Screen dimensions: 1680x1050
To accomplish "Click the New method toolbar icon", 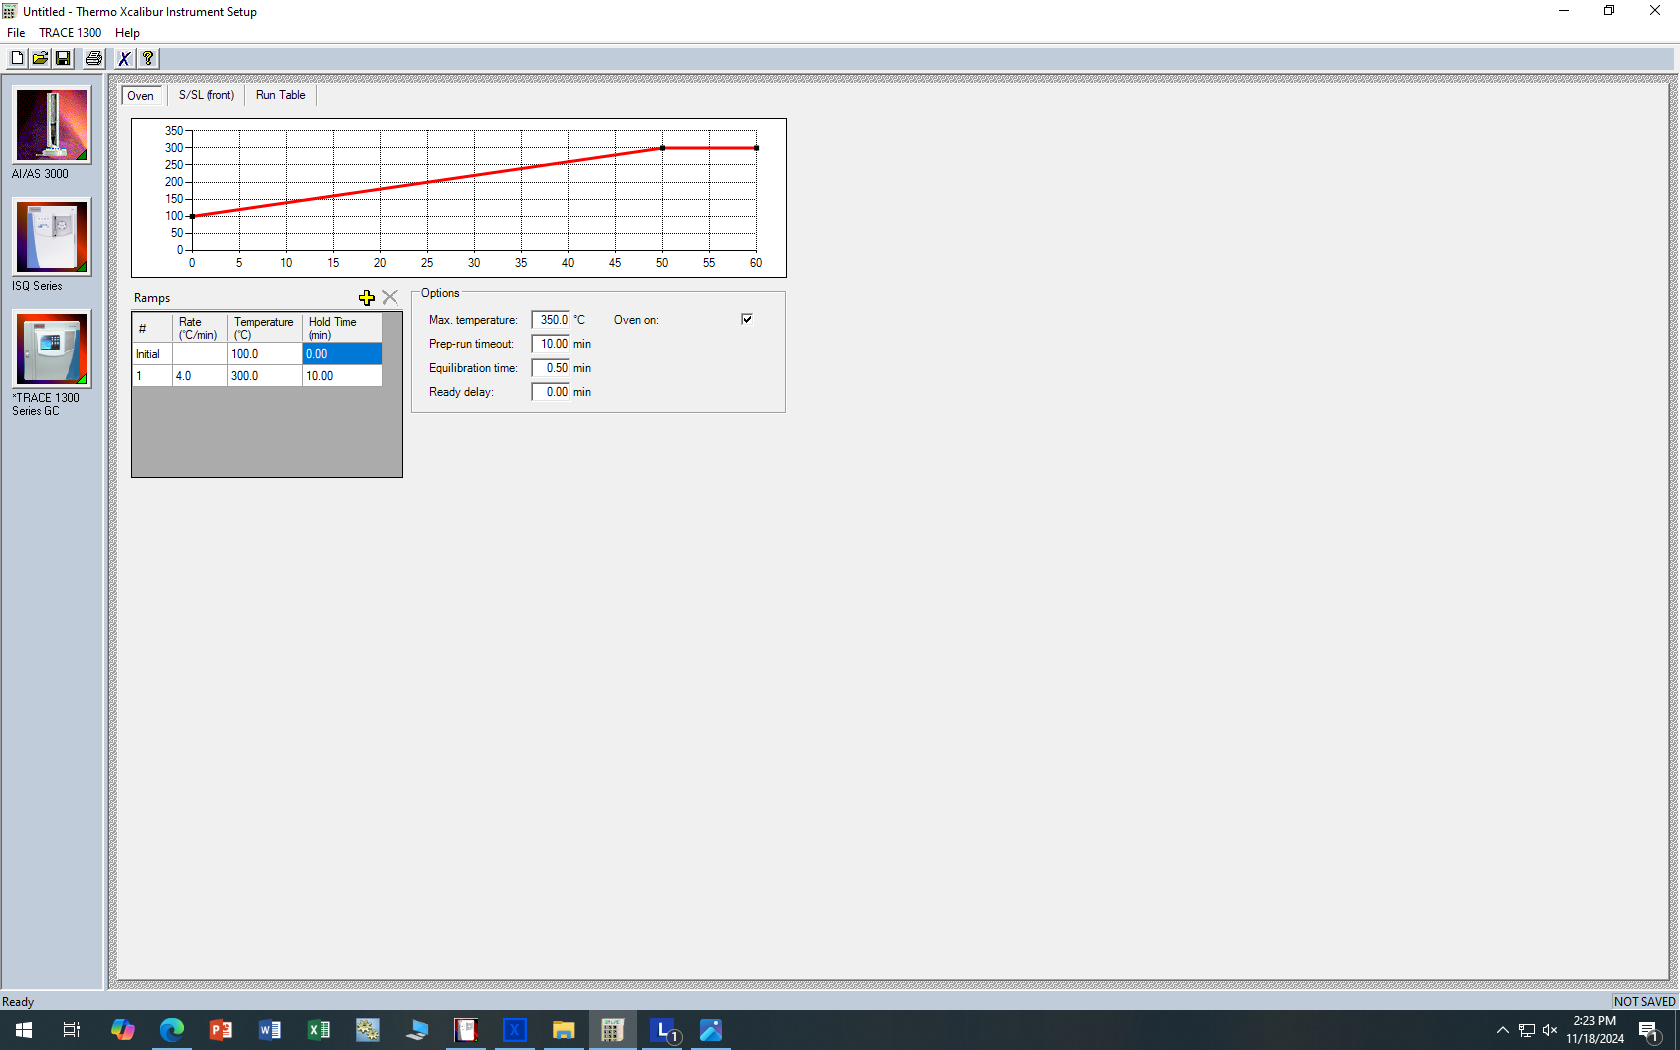I will coord(17,58).
